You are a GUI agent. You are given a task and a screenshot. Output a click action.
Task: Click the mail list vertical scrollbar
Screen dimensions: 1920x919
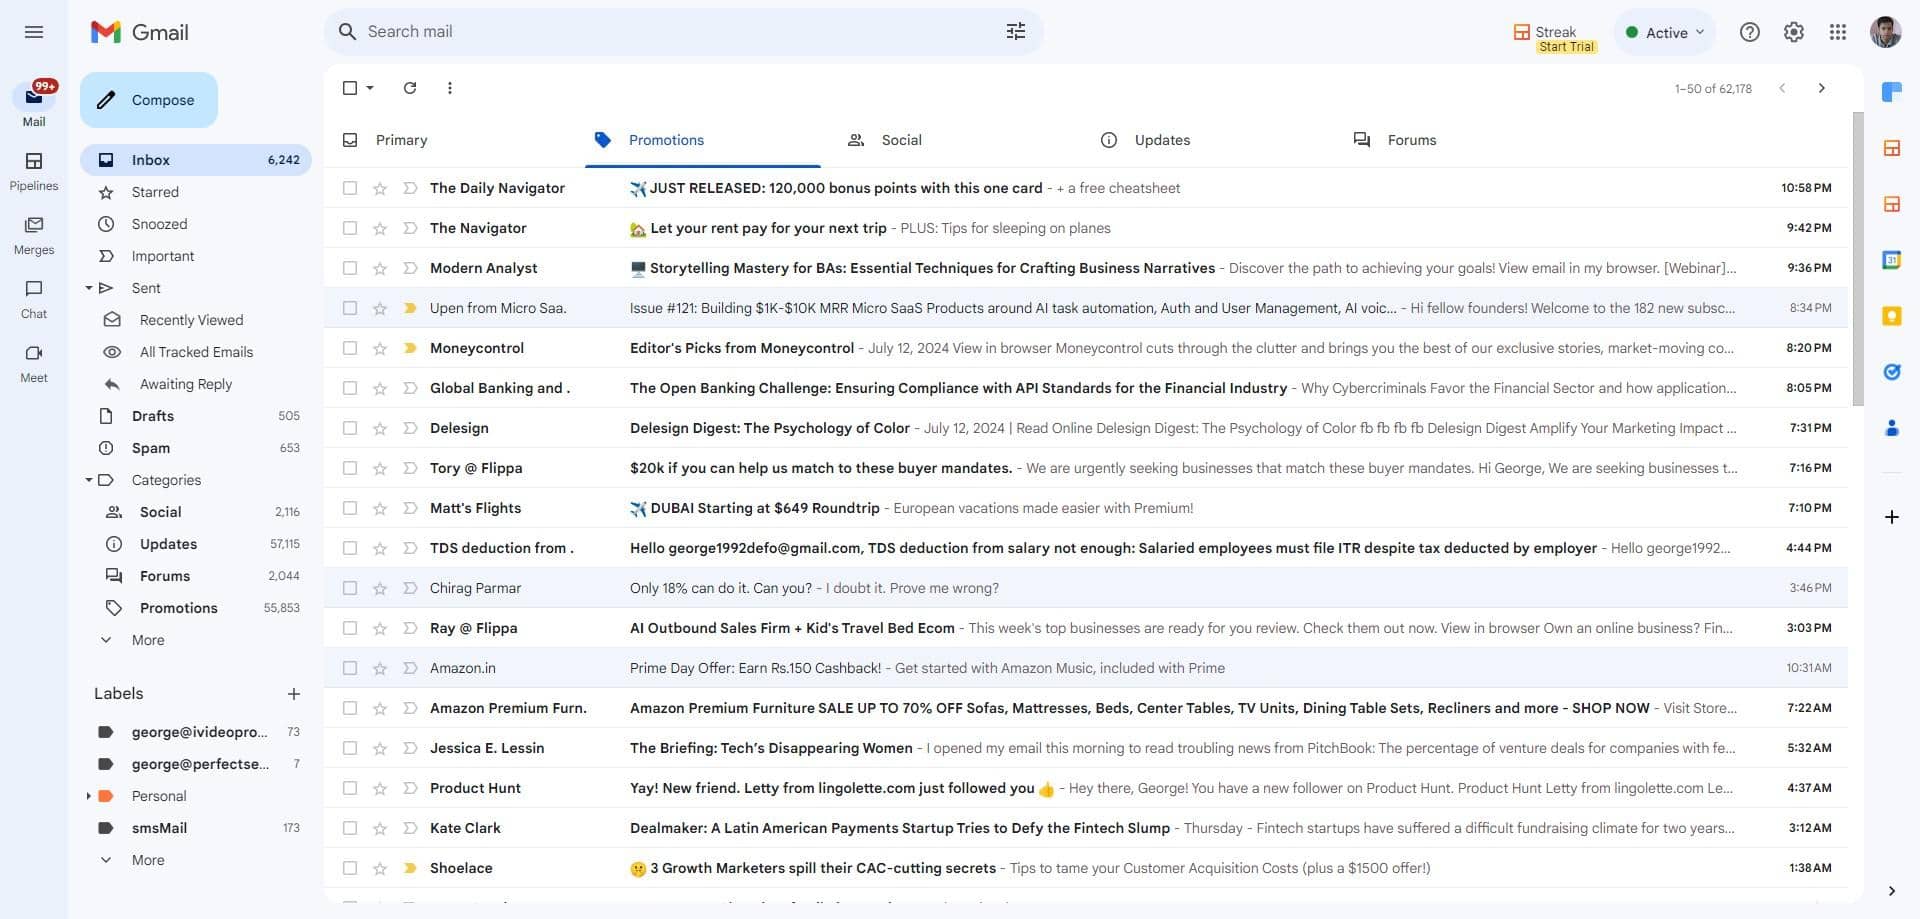pos(1858,260)
